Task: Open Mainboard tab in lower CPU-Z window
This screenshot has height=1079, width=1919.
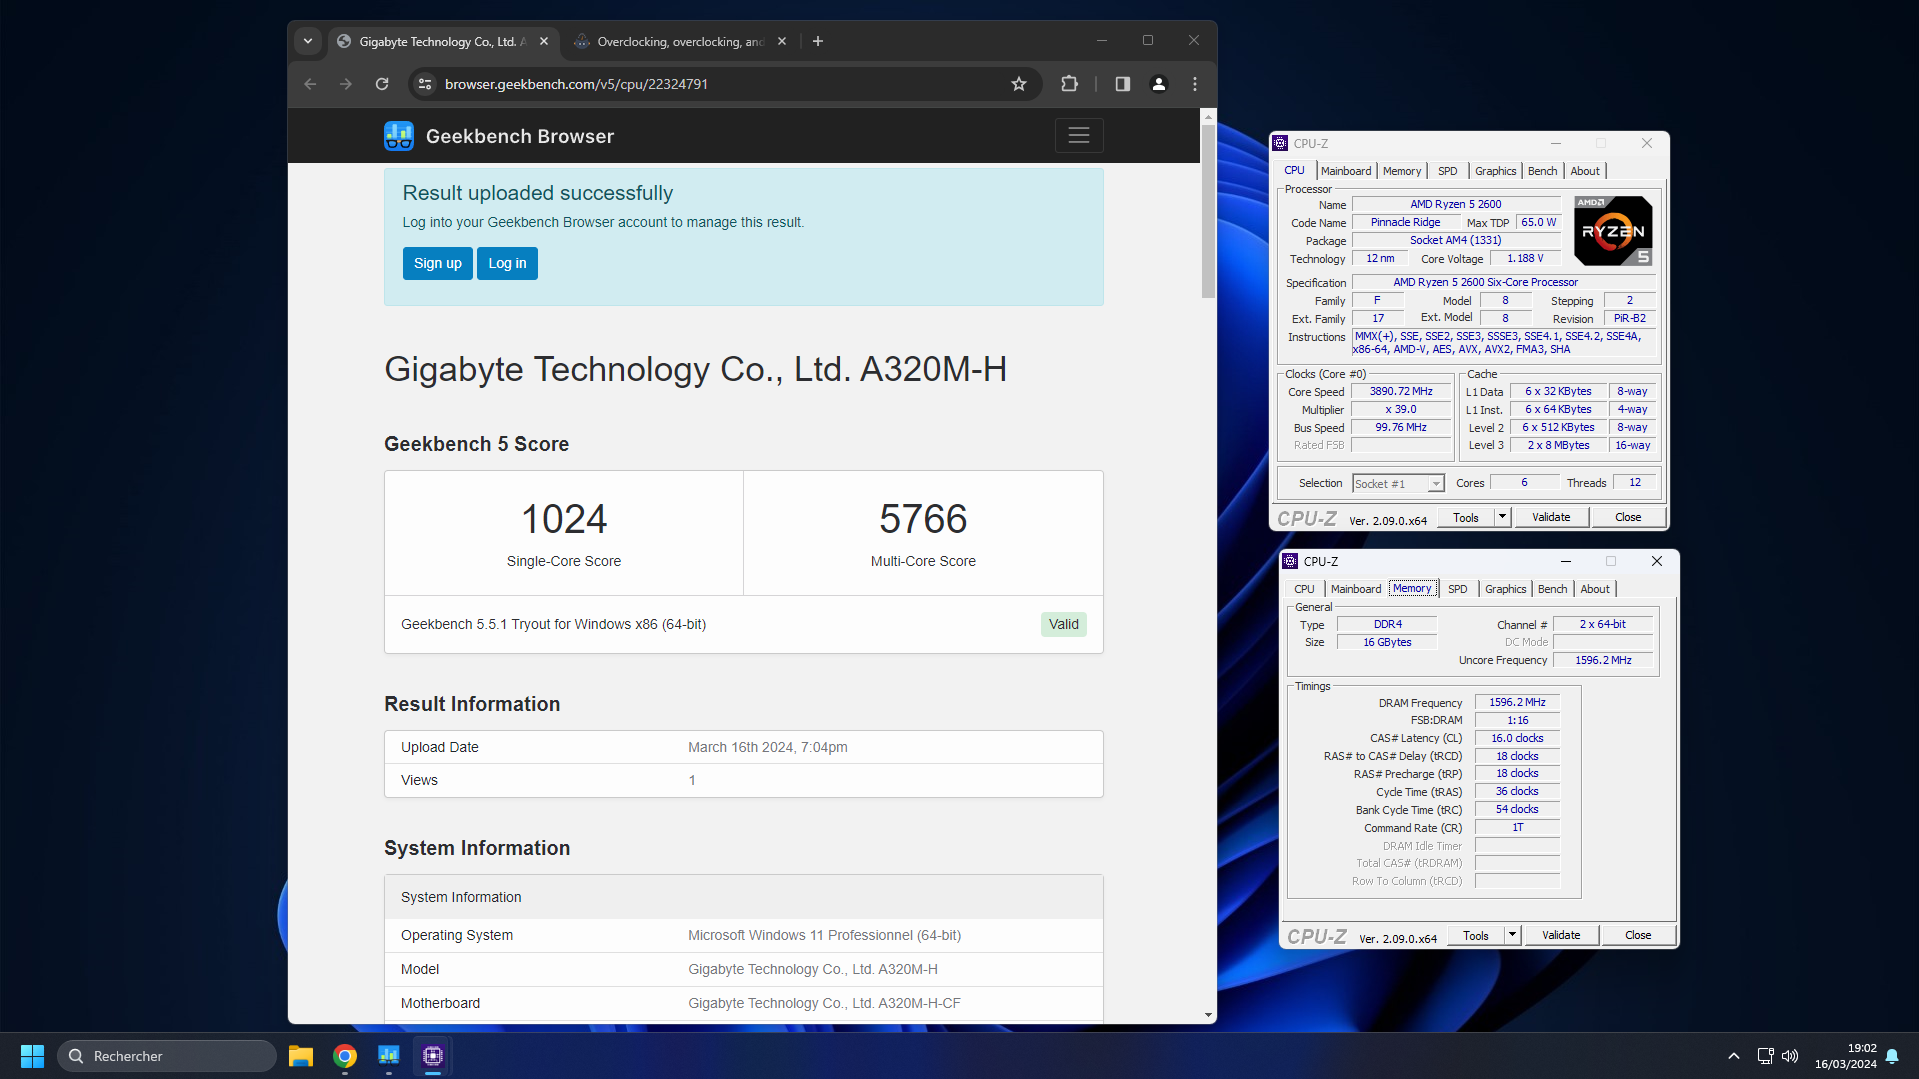Action: click(1356, 589)
